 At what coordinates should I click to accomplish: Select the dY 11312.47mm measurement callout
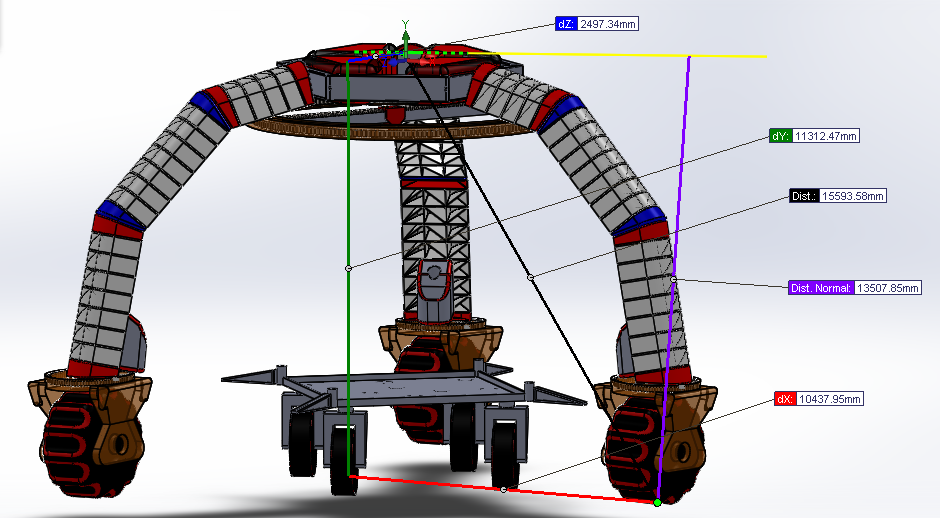coord(814,136)
